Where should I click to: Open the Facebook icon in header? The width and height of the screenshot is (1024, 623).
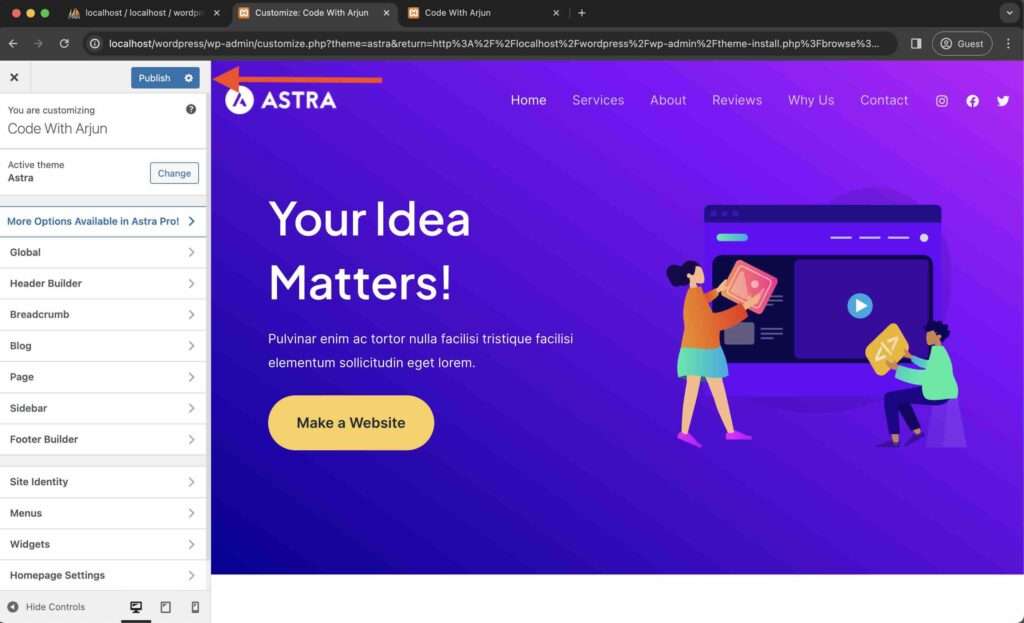pos(972,101)
